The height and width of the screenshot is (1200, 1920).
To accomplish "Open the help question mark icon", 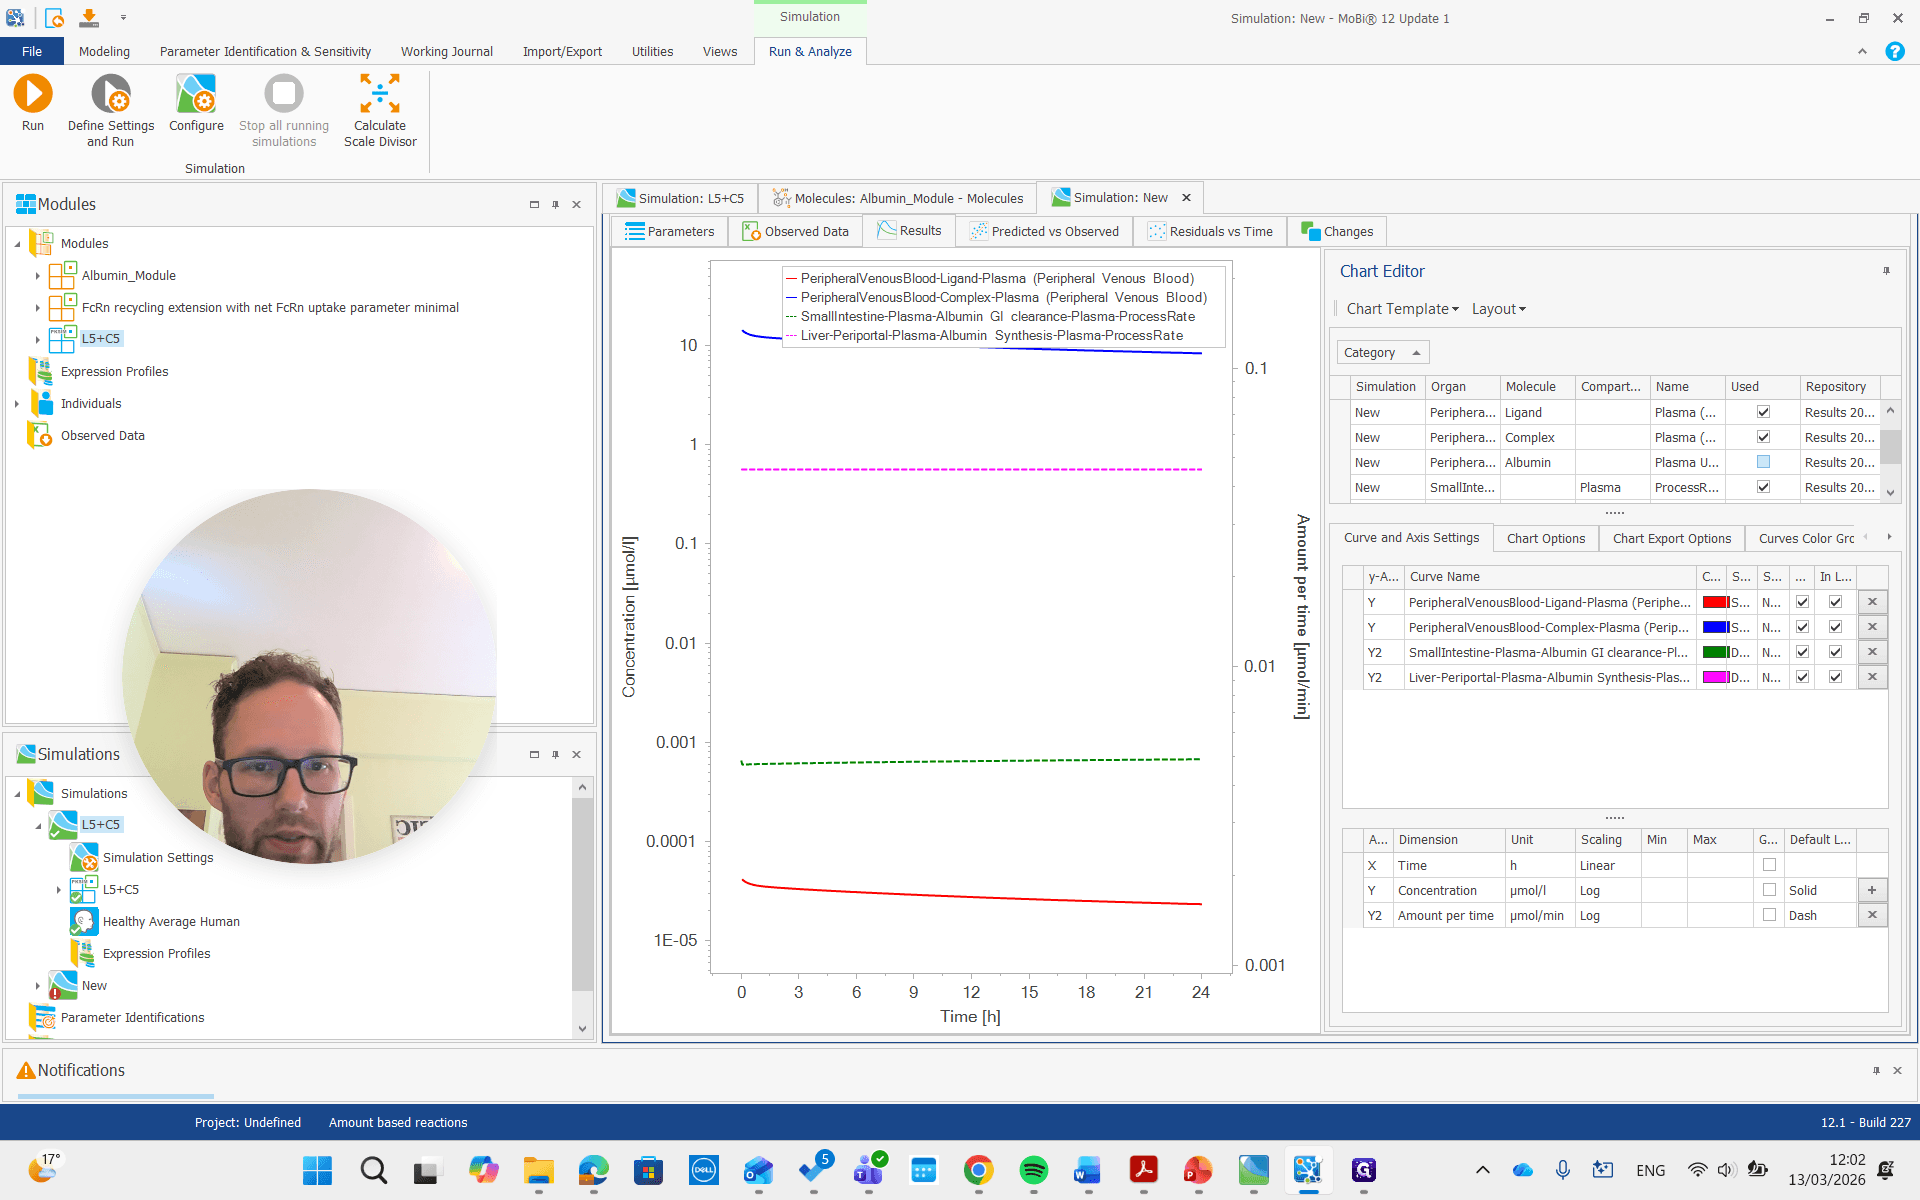I will [x=1894, y=51].
